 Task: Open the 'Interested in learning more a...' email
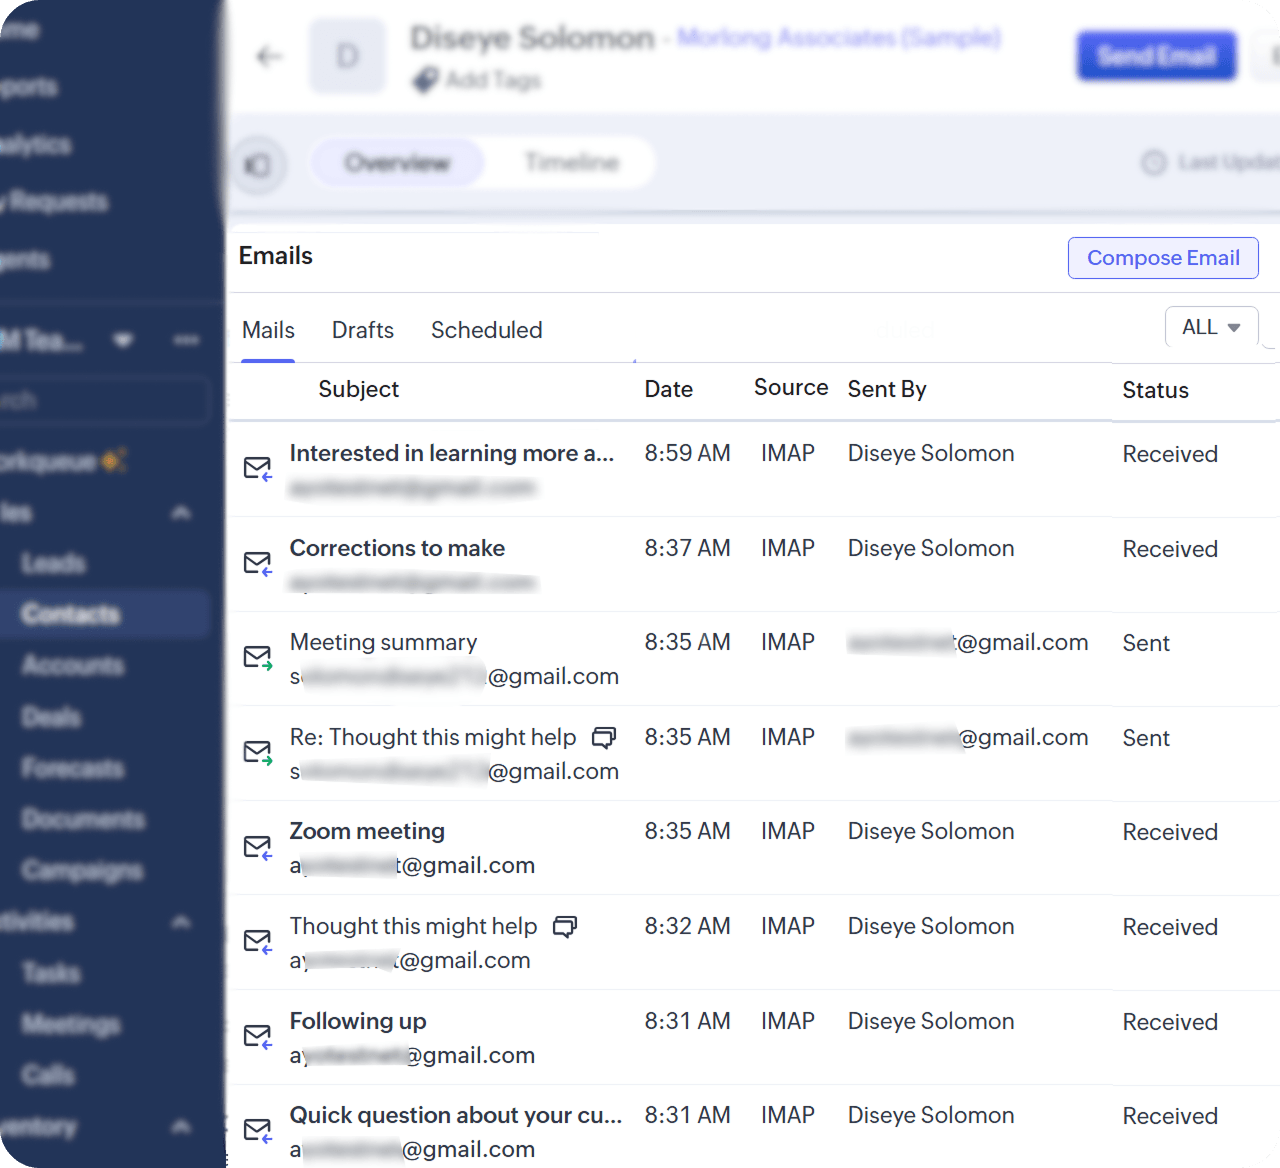pos(451,454)
